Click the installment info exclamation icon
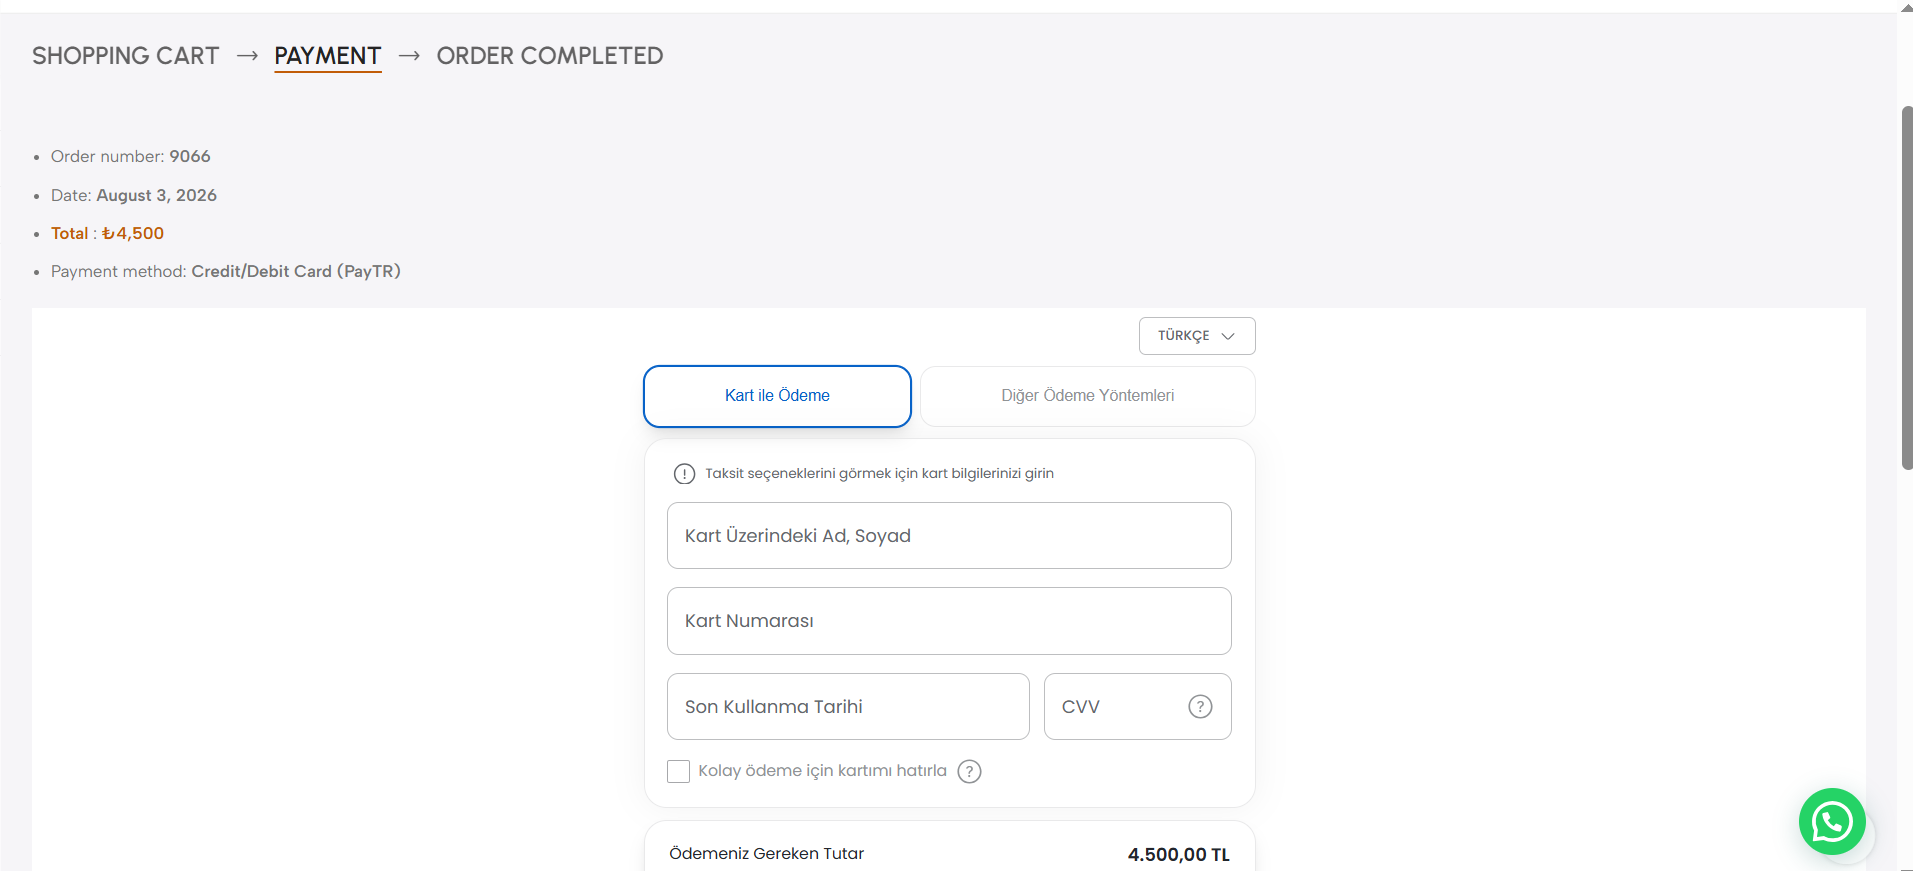Image resolution: width=1913 pixels, height=871 pixels. [684, 474]
